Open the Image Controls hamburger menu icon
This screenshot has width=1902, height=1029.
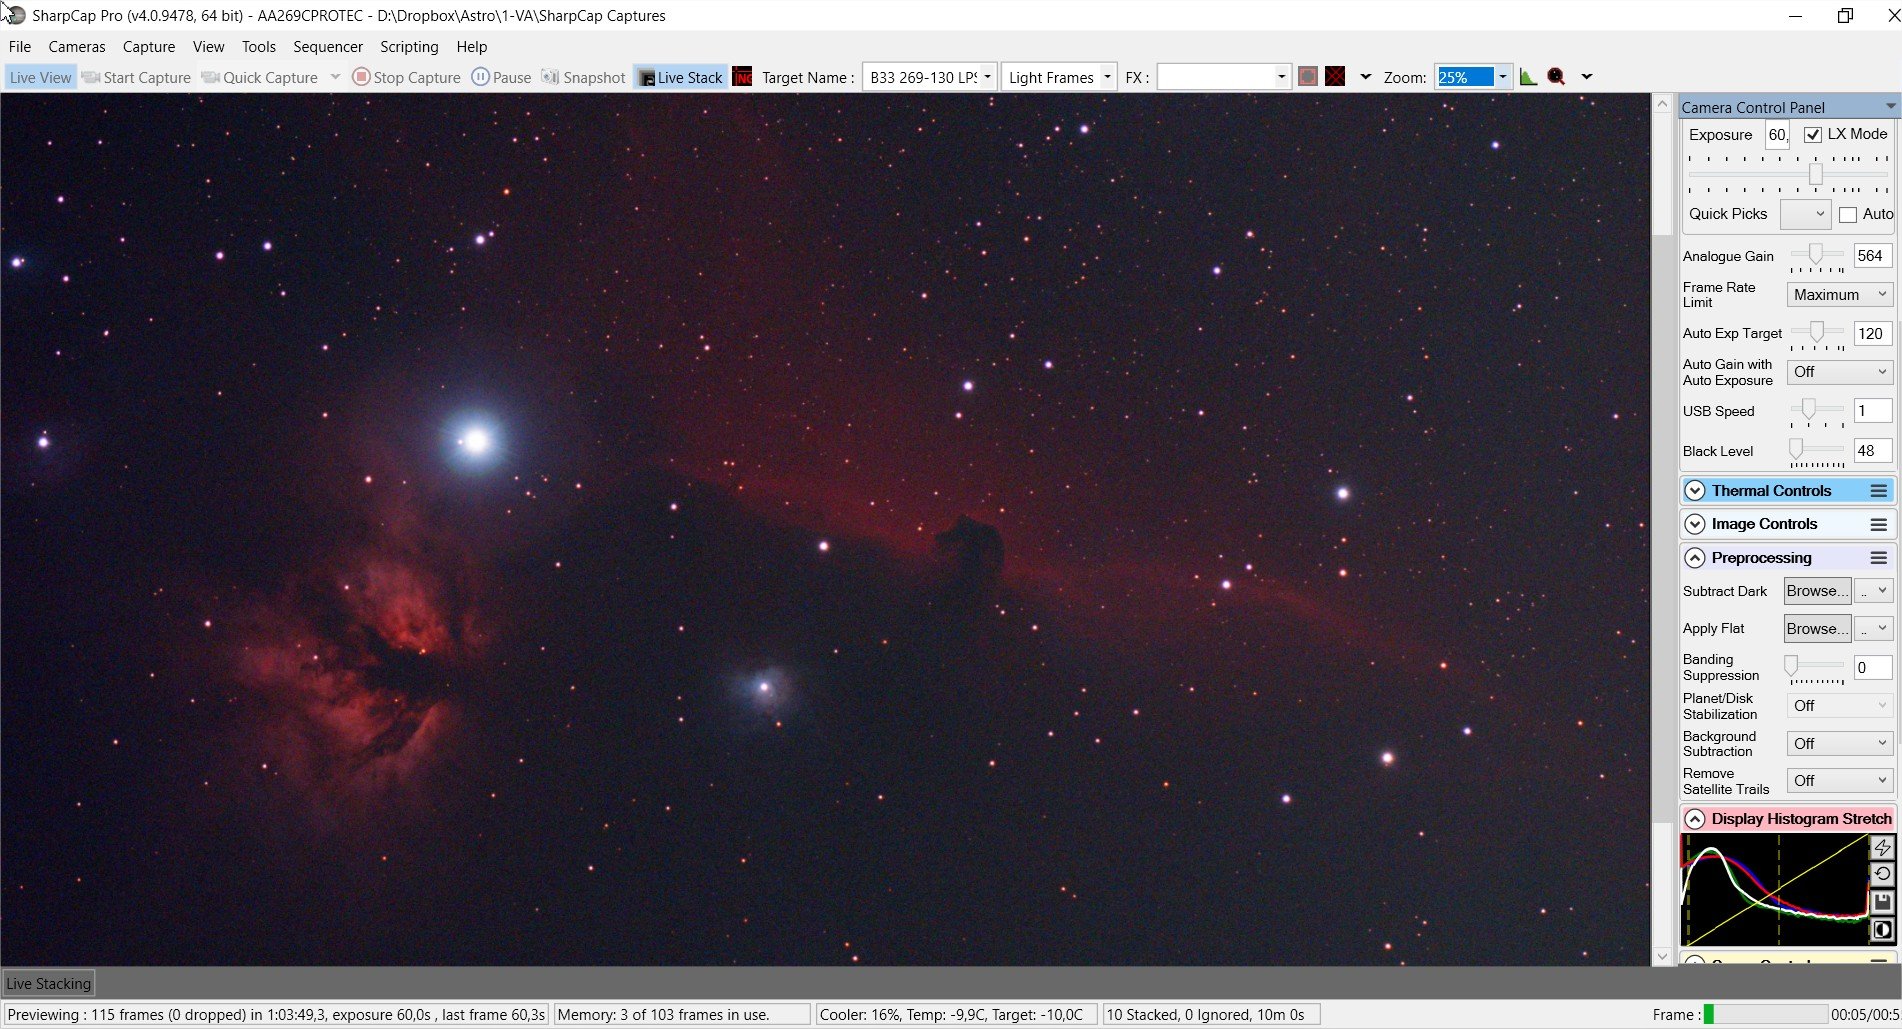pyautogui.click(x=1879, y=524)
